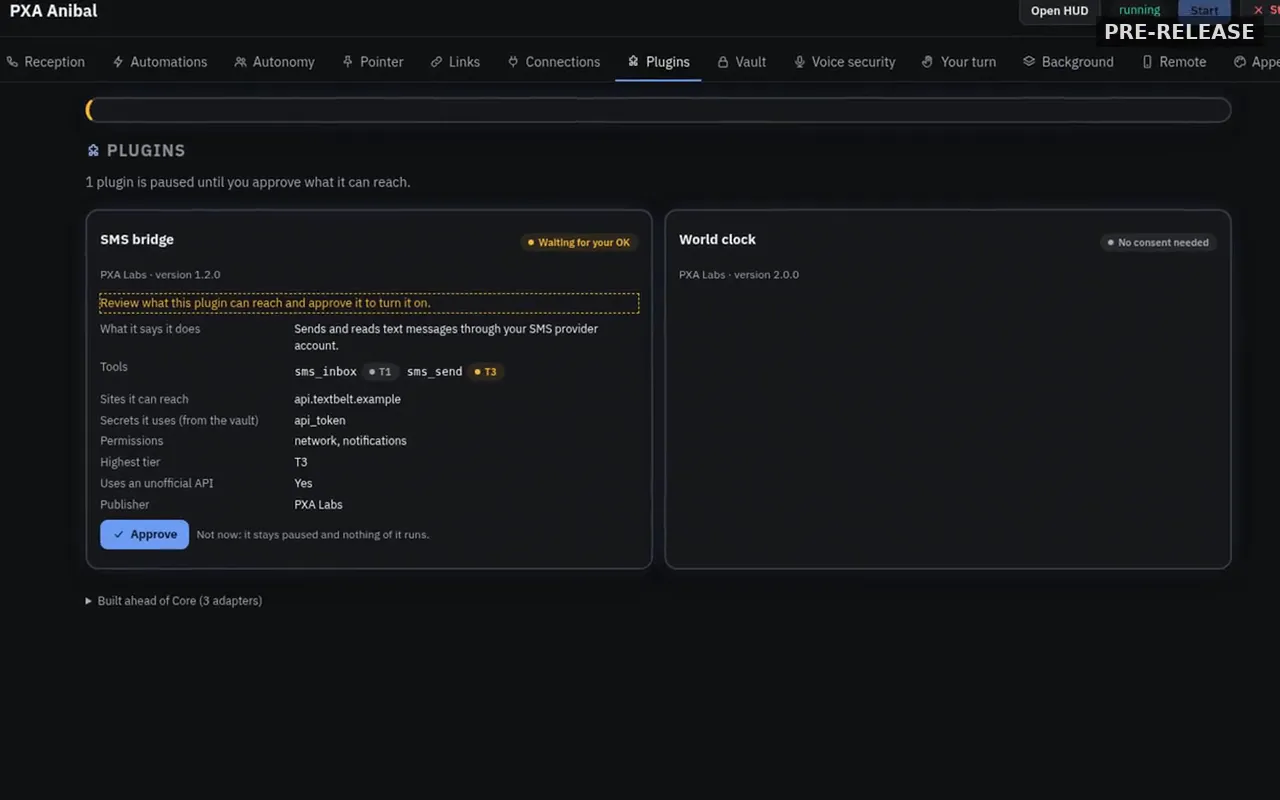Click the sms_send tool name
The width and height of the screenshot is (1280, 800).
coord(434,372)
